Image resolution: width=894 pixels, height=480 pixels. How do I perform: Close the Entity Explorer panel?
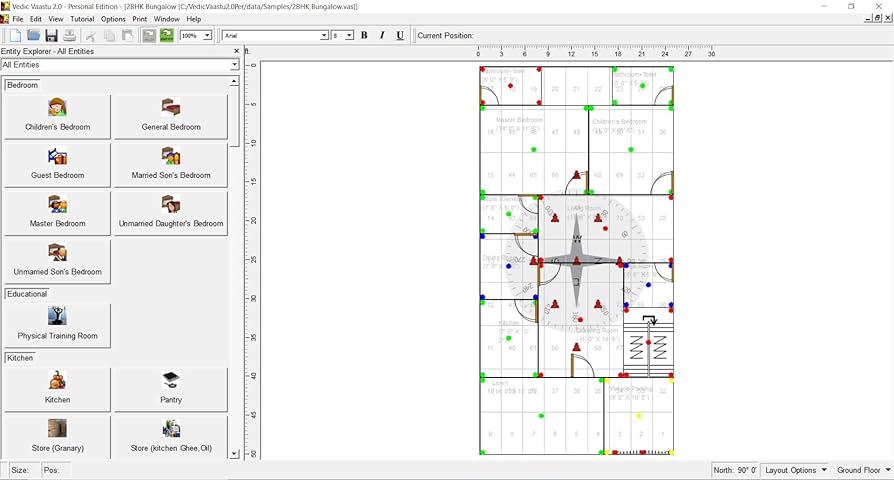pyautogui.click(x=236, y=51)
